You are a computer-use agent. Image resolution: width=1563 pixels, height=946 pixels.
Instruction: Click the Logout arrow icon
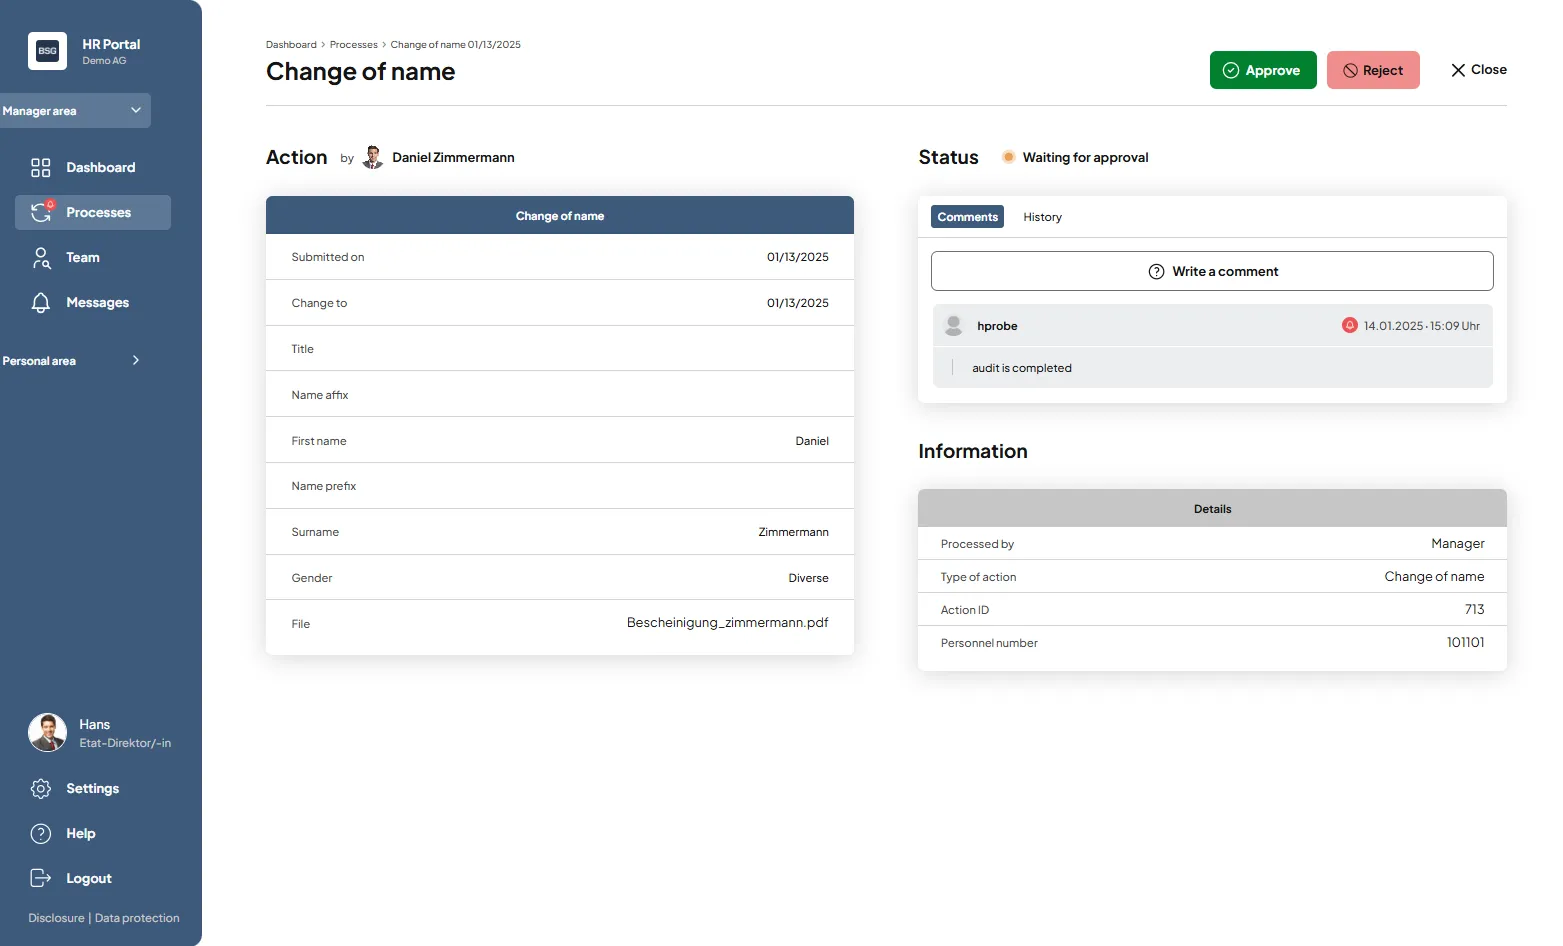(x=41, y=878)
